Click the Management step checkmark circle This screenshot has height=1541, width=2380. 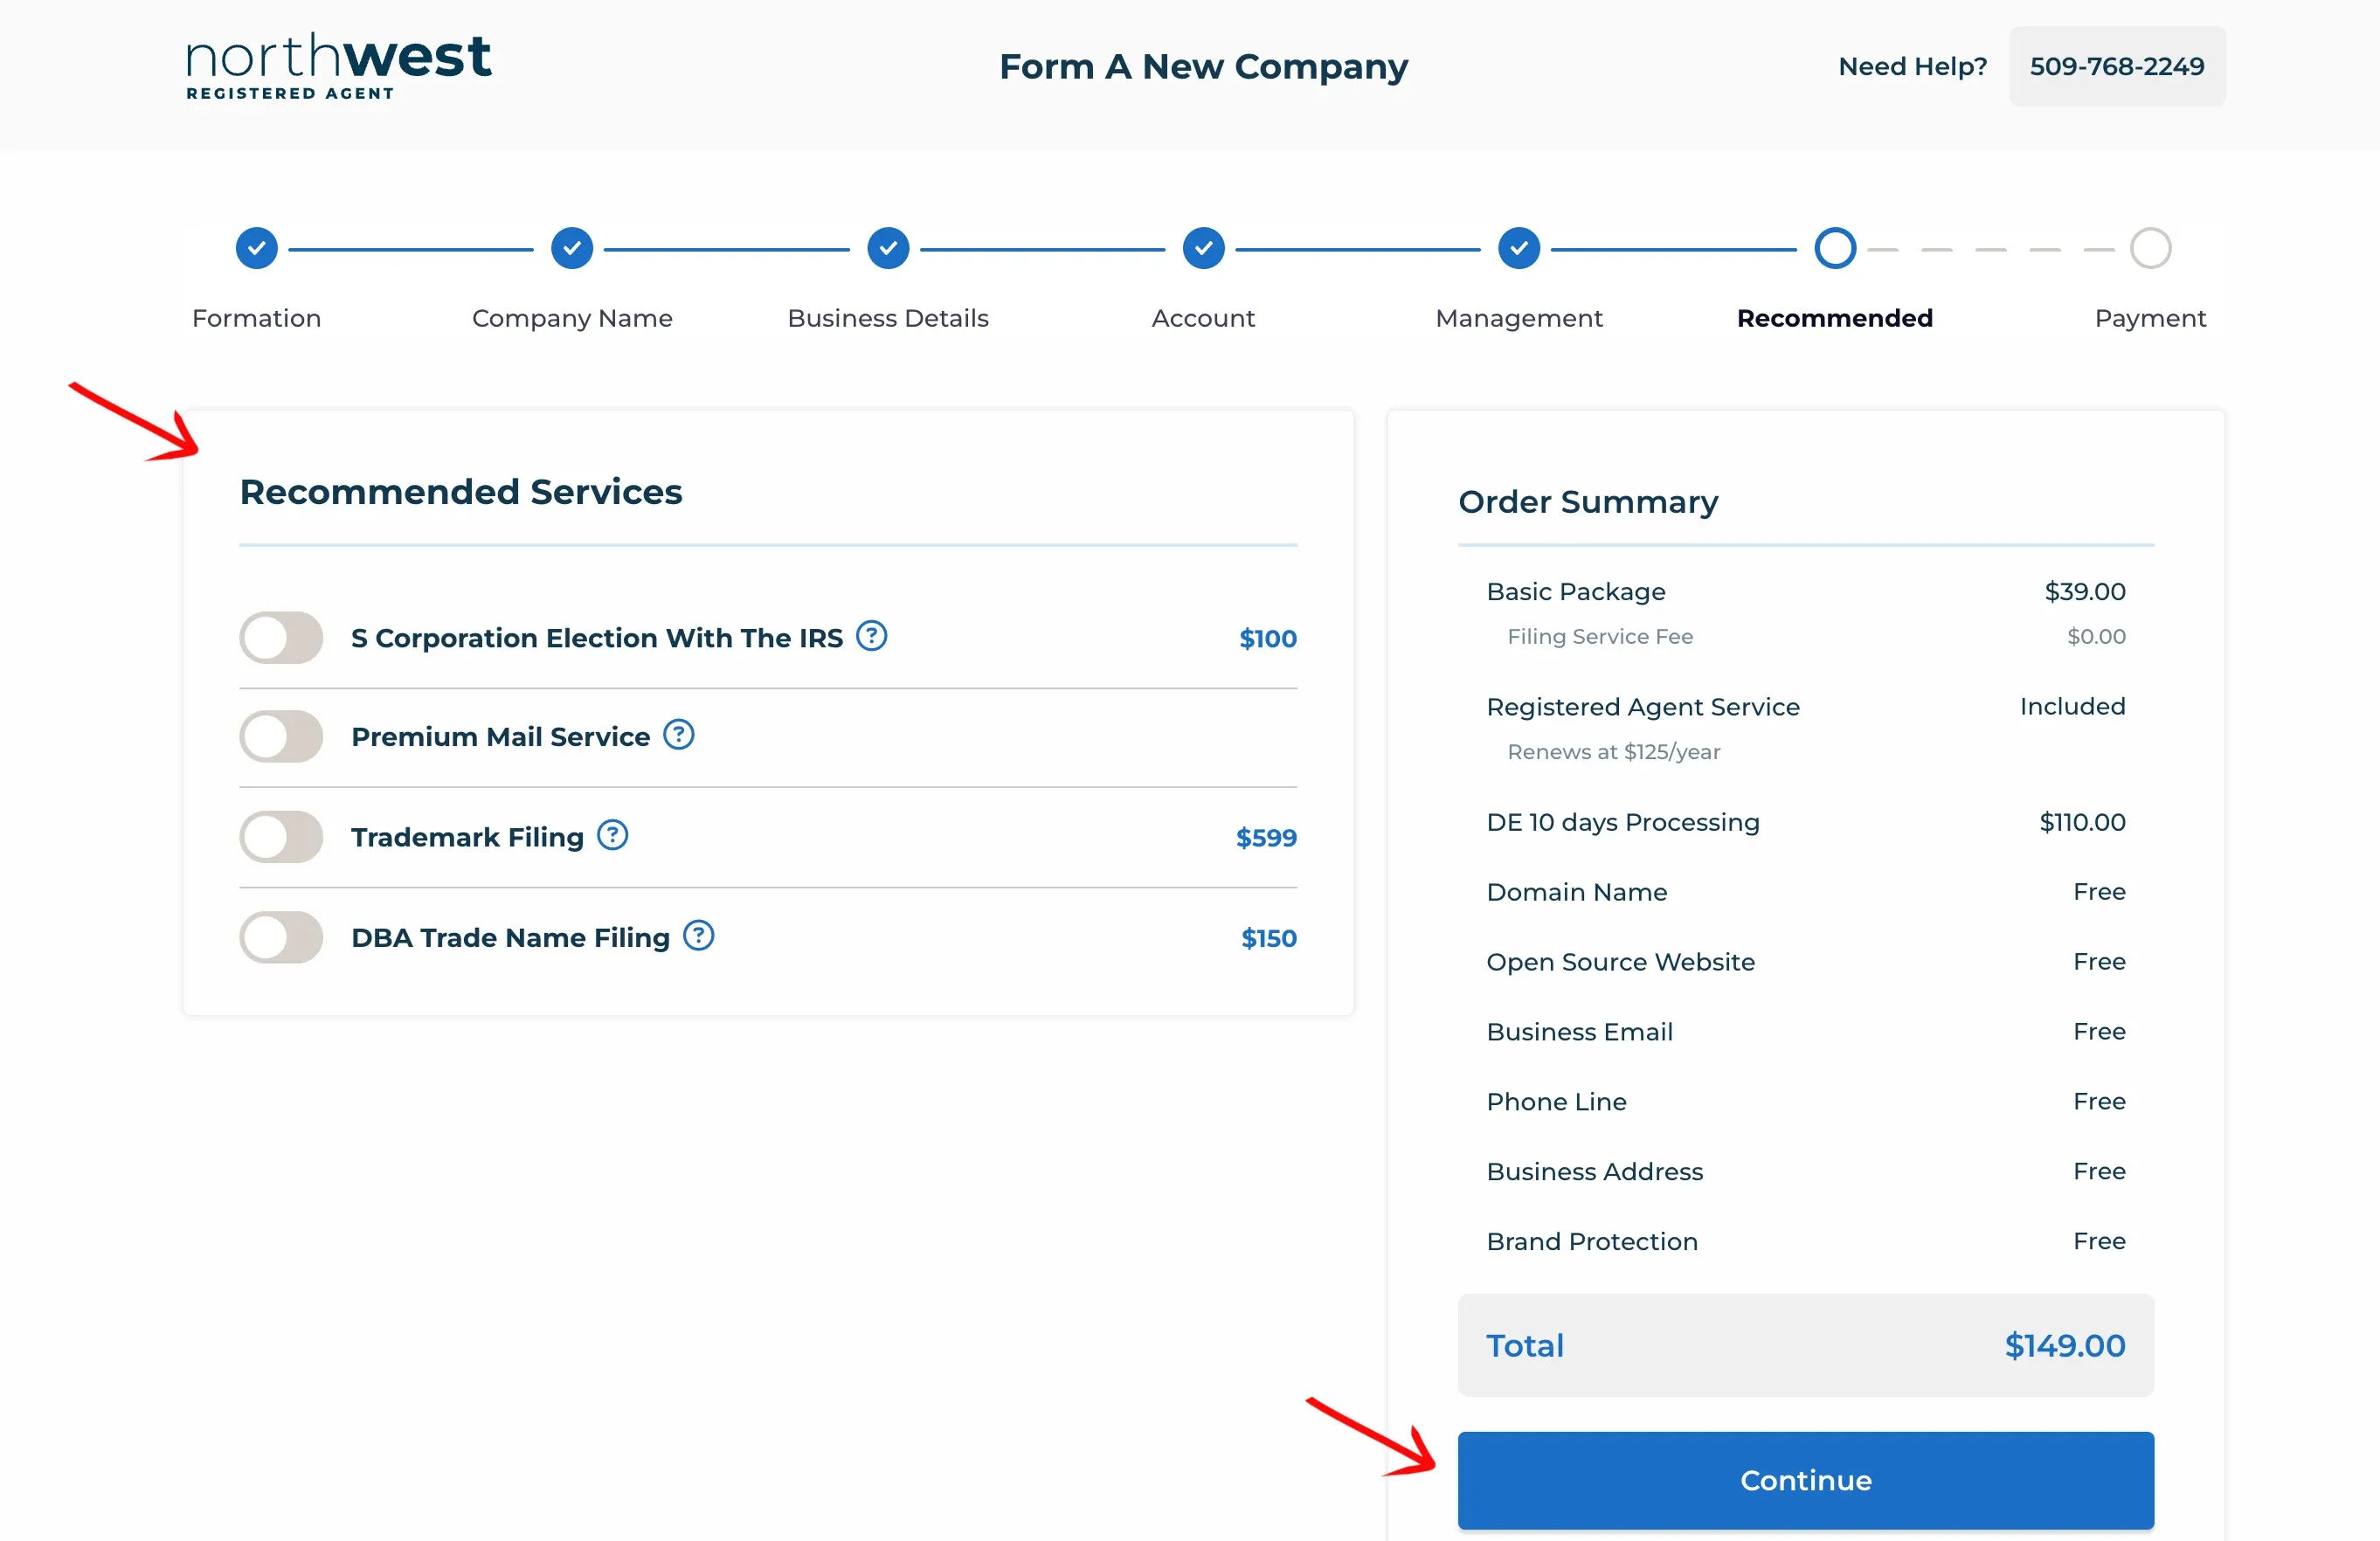(x=1519, y=248)
